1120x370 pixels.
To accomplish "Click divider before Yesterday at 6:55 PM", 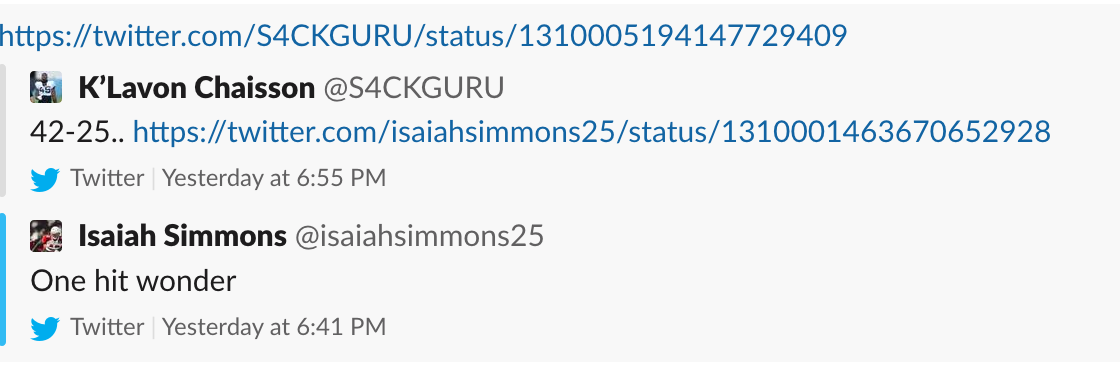I will point(153,179).
